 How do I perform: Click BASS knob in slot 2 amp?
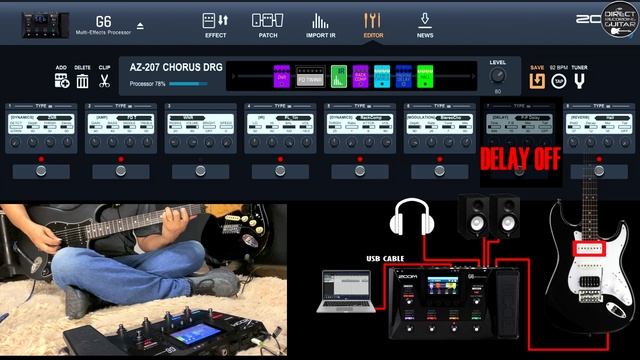click(x=112, y=142)
